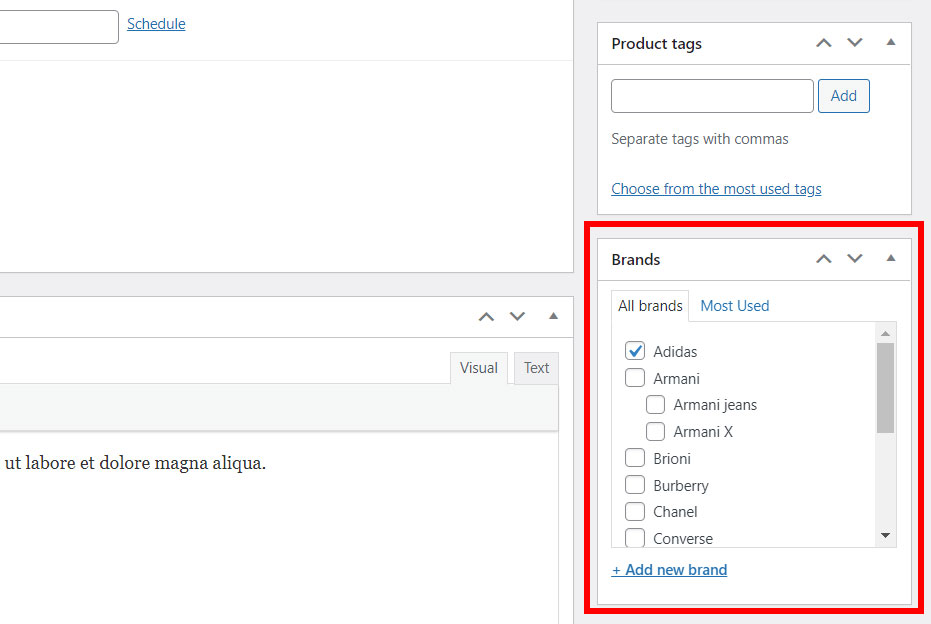Switch editor to Text tab
Image resolution: width=931 pixels, height=624 pixels.
[536, 368]
